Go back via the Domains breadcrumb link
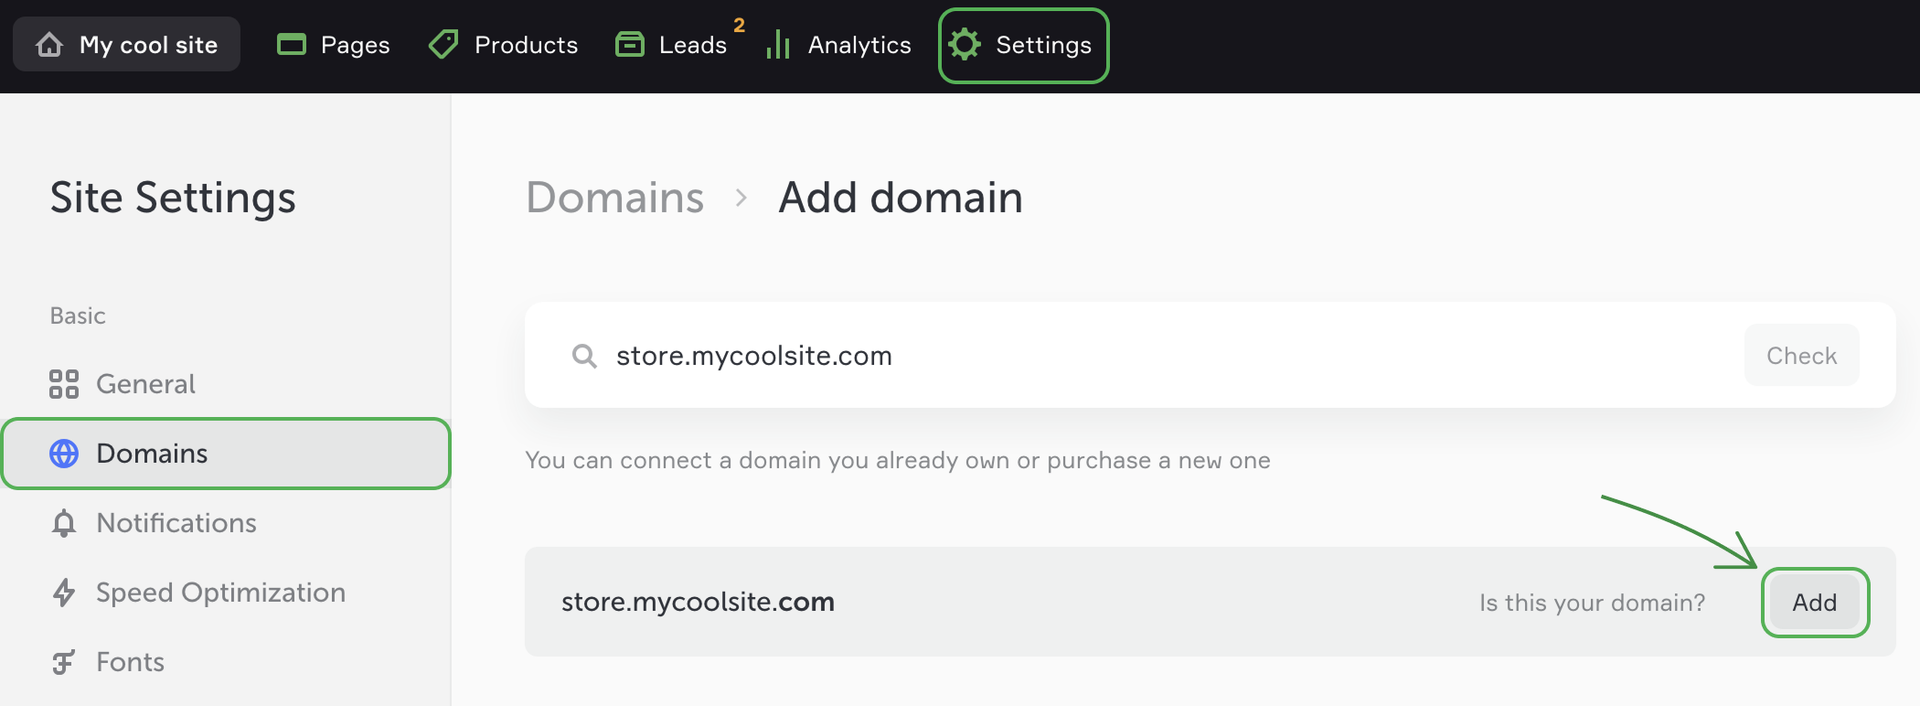The height and width of the screenshot is (706, 1920). coord(615,198)
